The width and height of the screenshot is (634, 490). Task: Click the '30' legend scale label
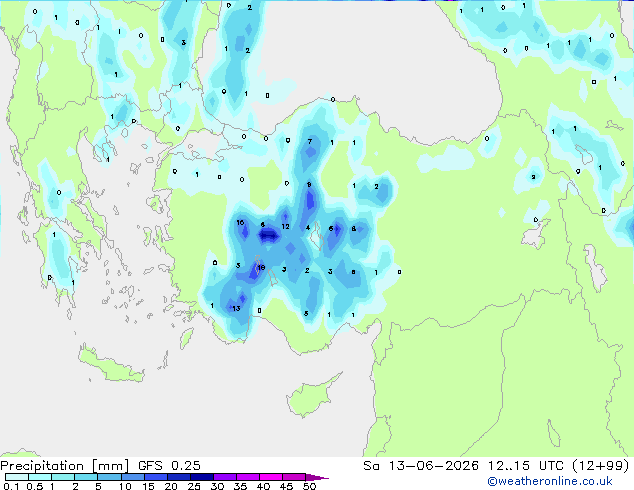[x=217, y=486]
